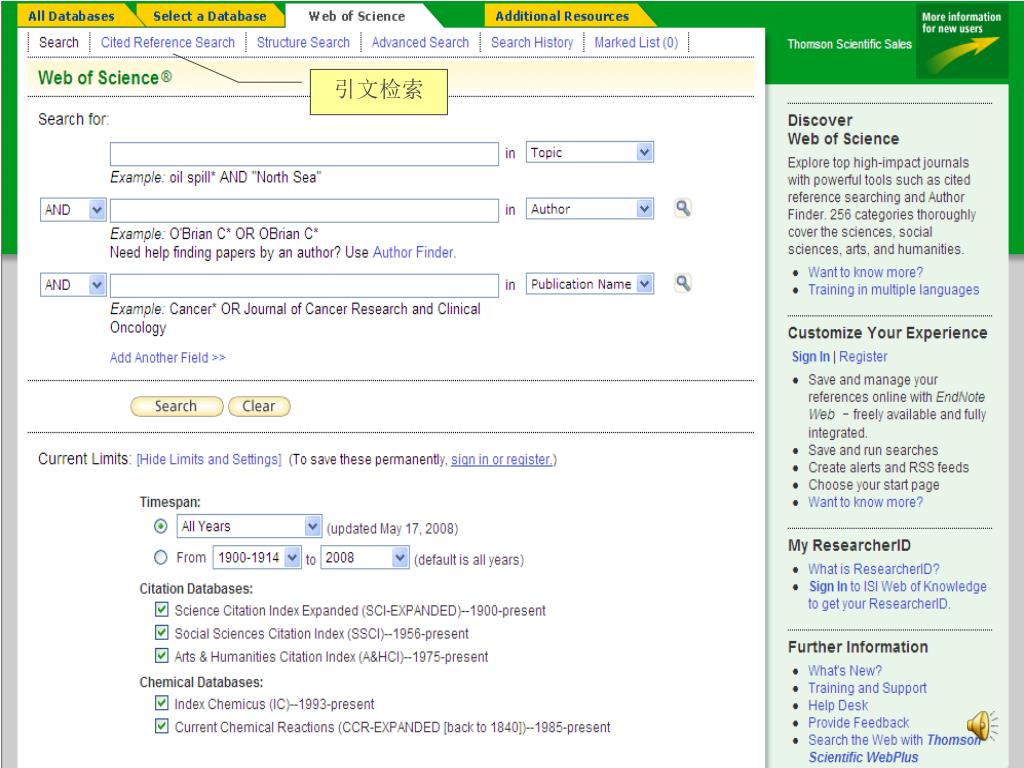Open Training in multiple languages link

893,289
